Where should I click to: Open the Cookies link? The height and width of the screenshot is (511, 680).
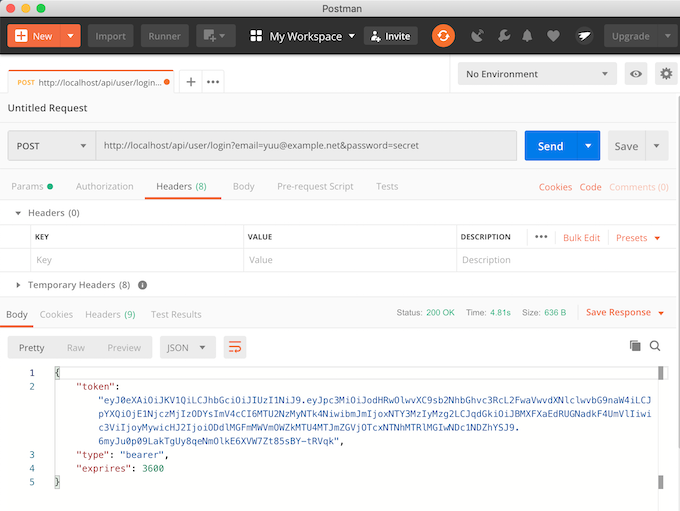coord(555,187)
